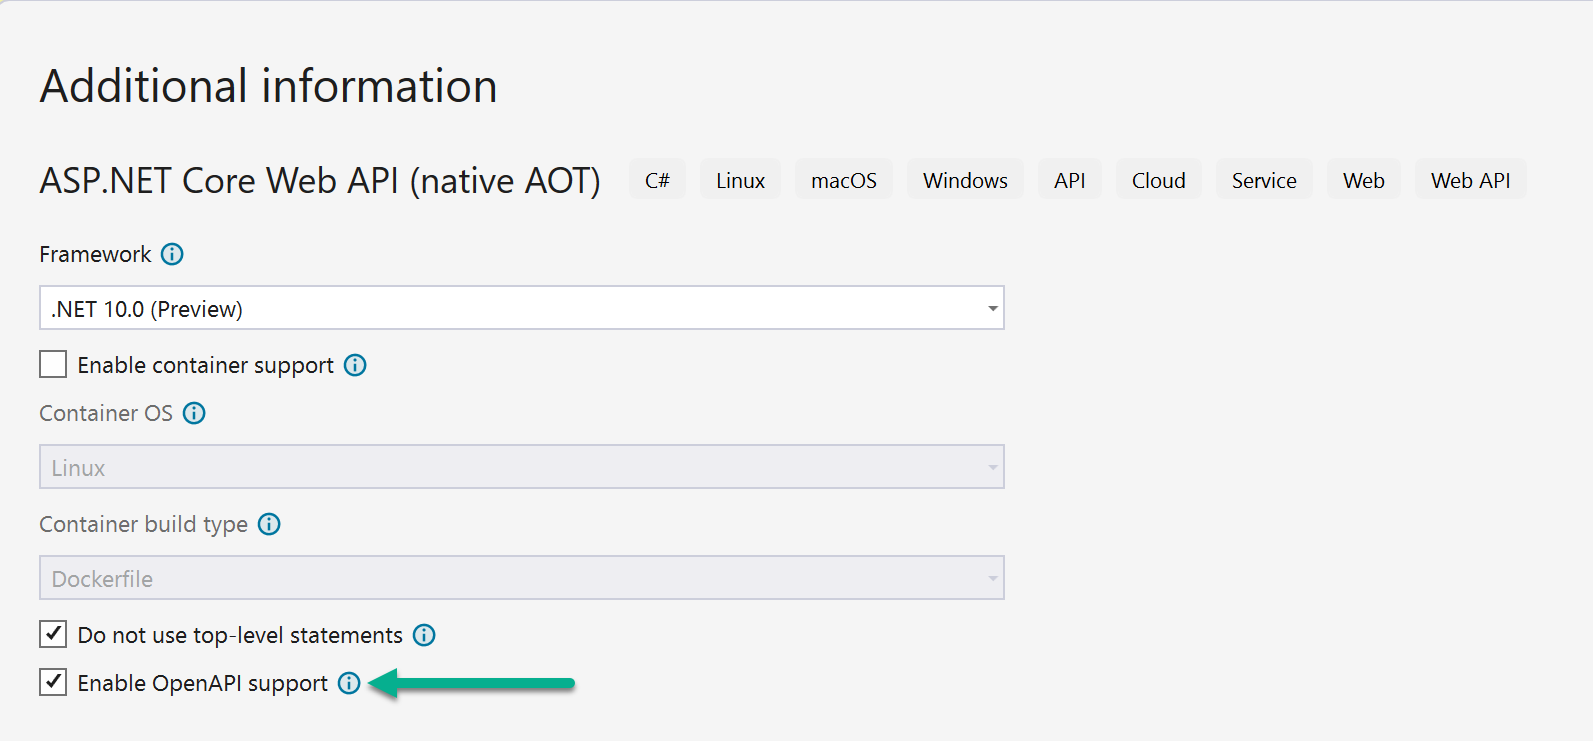Click the Web tag chip
The width and height of the screenshot is (1593, 741).
click(1364, 180)
